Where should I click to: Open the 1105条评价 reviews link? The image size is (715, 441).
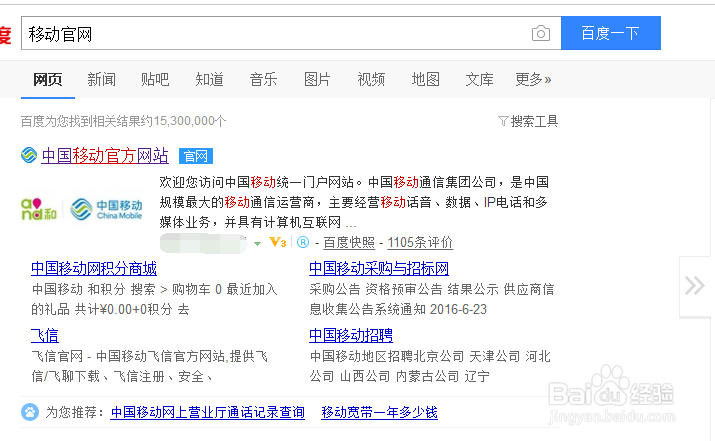[x=420, y=243]
